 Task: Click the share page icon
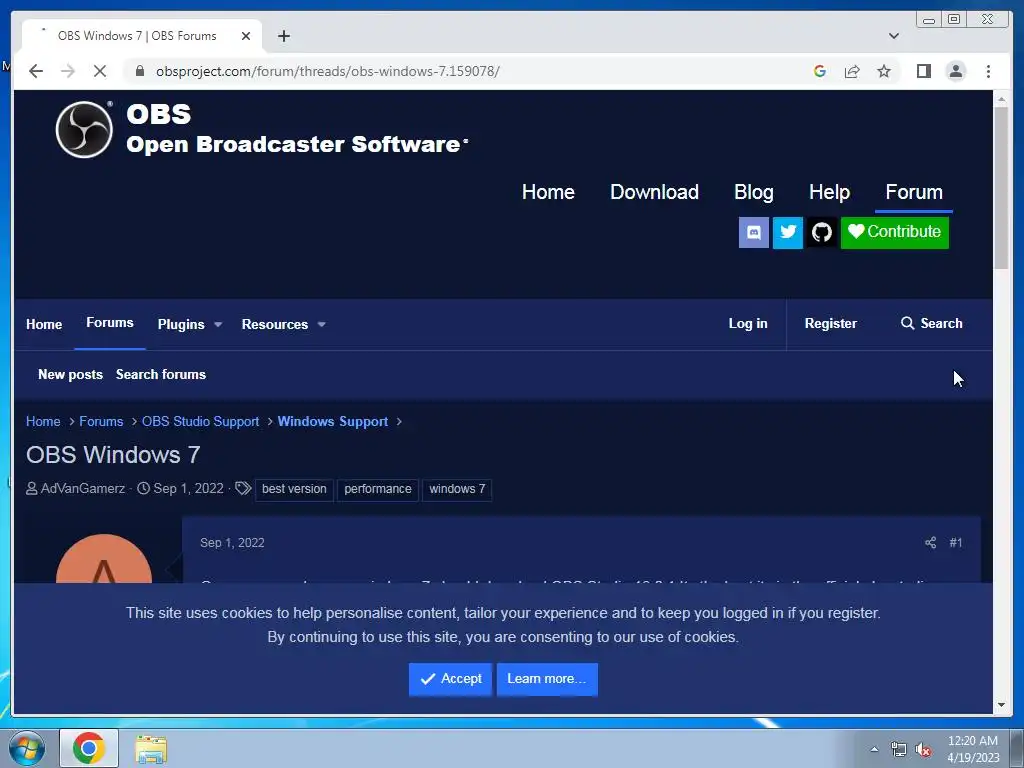[x=852, y=71]
